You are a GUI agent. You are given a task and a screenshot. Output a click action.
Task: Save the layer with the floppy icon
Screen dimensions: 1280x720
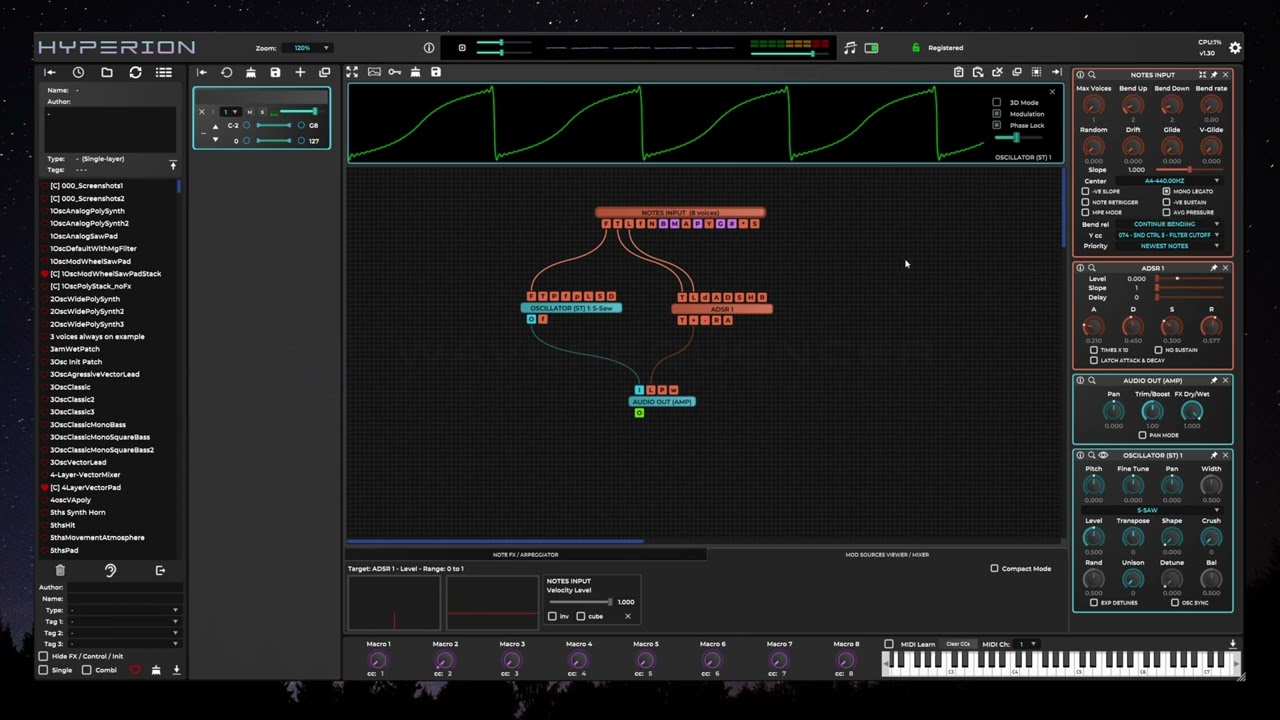tap(275, 72)
